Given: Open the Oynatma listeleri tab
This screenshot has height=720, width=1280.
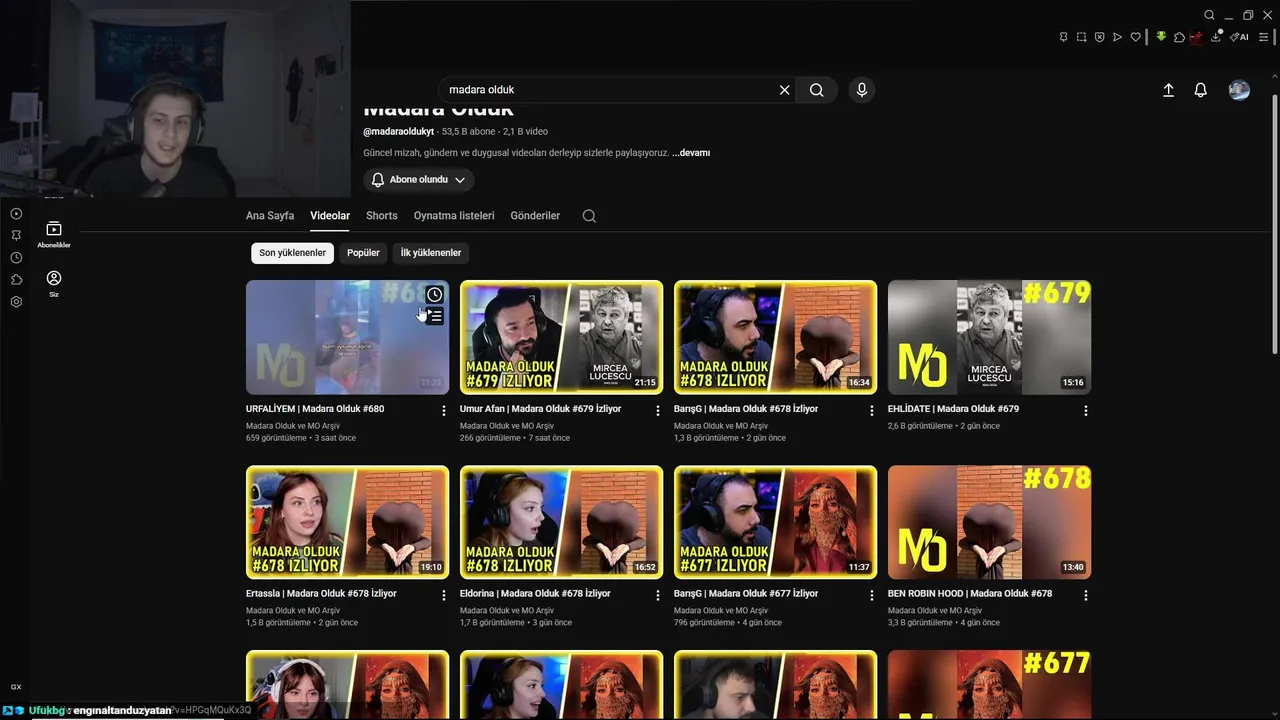Looking at the screenshot, I should (x=454, y=216).
